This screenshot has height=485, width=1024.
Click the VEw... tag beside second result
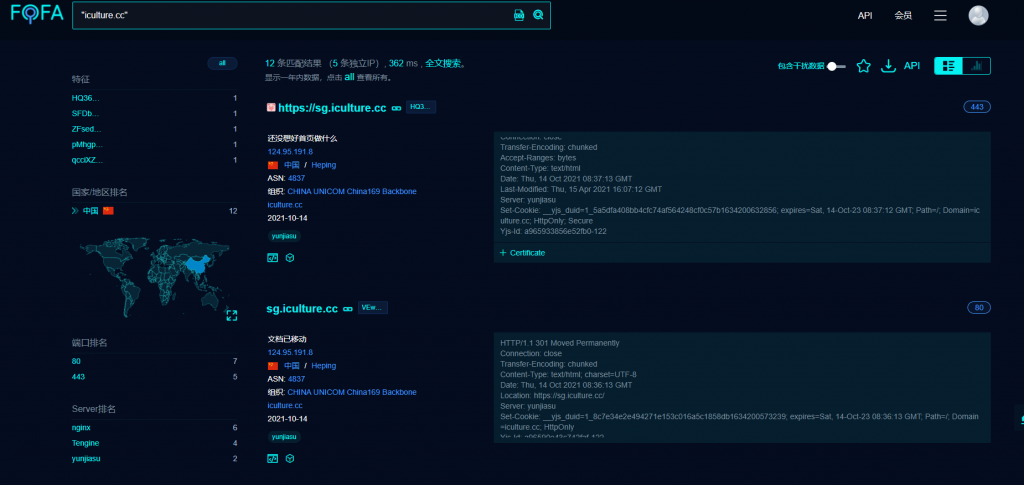tap(373, 307)
